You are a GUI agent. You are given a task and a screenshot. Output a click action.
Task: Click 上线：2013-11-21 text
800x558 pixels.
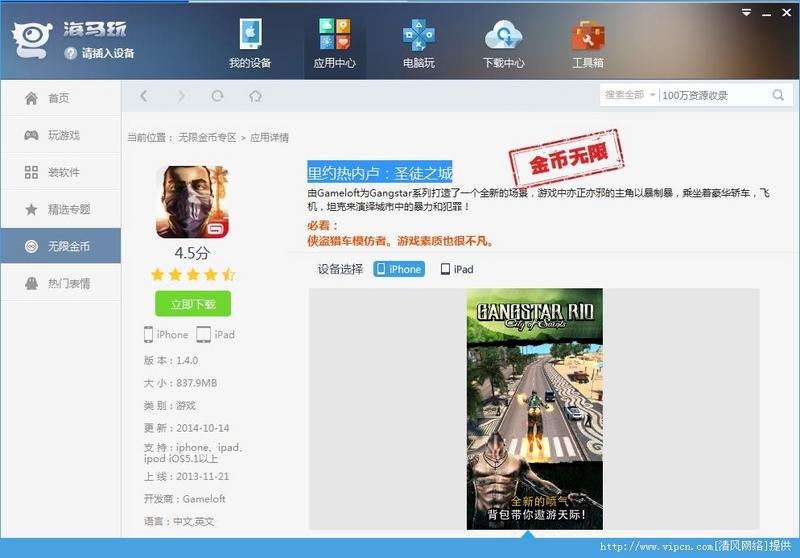186,476
